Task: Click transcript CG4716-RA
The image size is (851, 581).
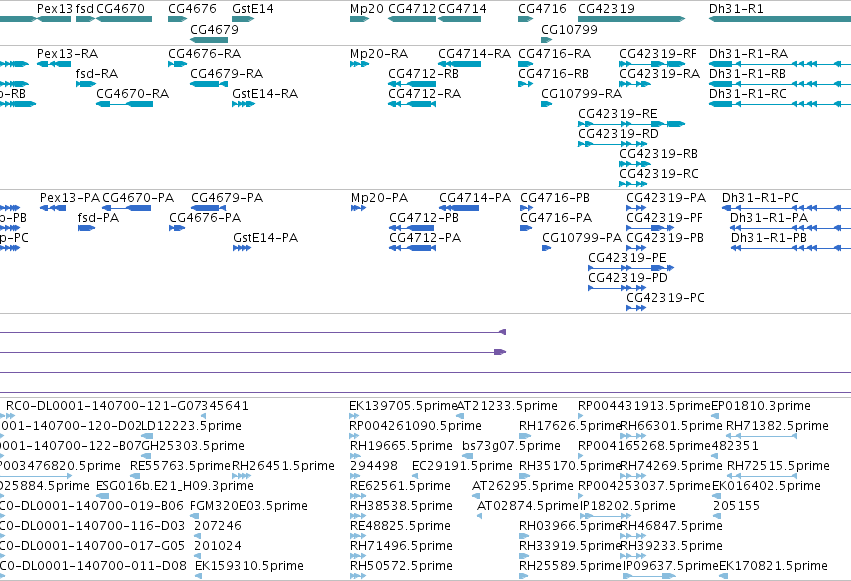Action: [555, 54]
